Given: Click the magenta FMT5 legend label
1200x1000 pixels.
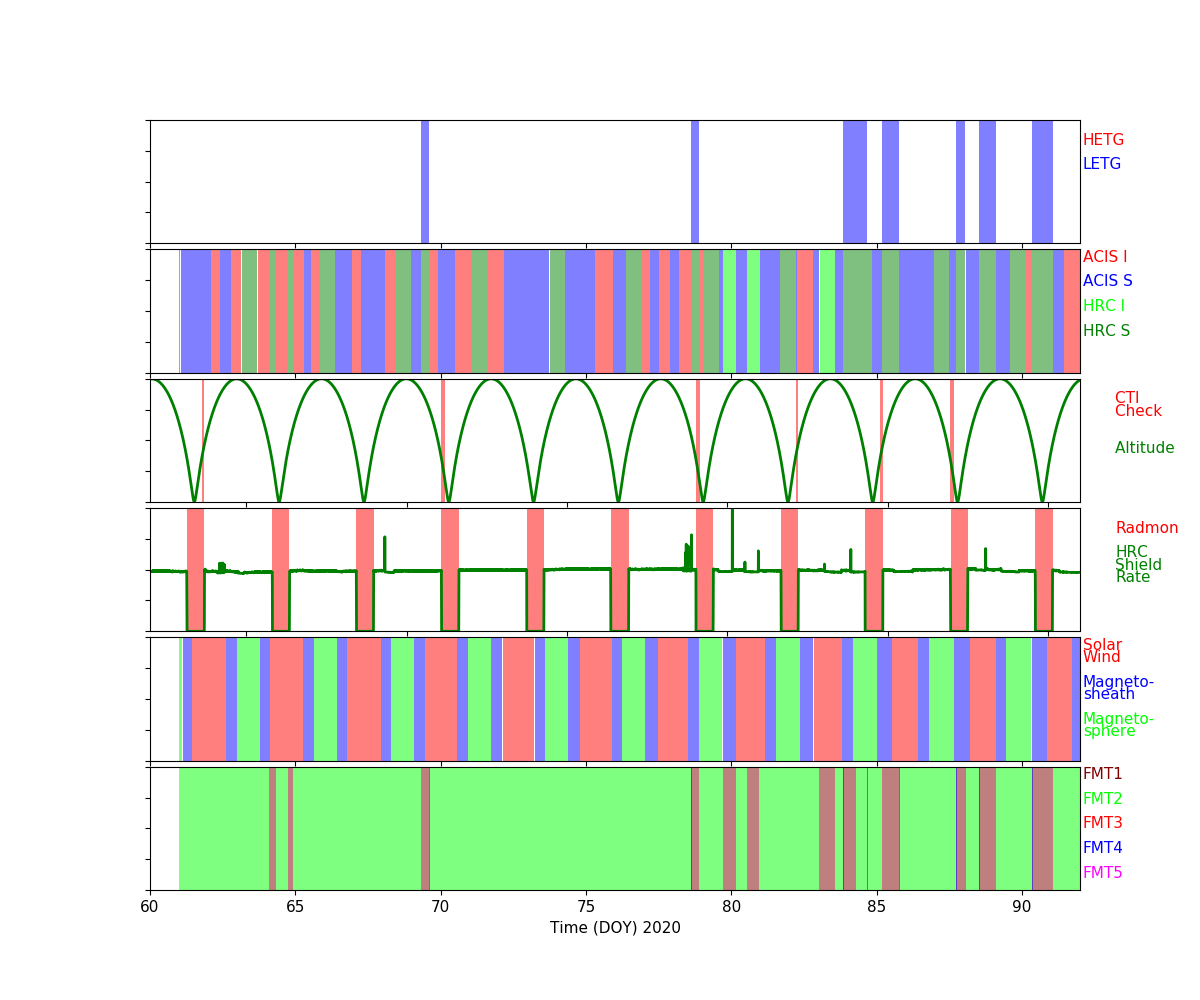Looking at the screenshot, I should 1102,873.
